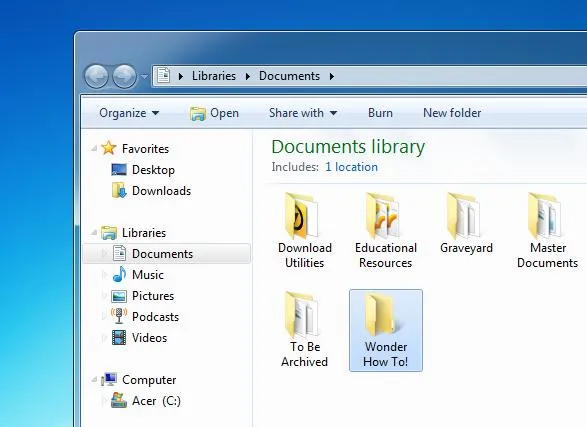Collapse the Libraries group triangle
This screenshot has width=587, height=427.
94,233
